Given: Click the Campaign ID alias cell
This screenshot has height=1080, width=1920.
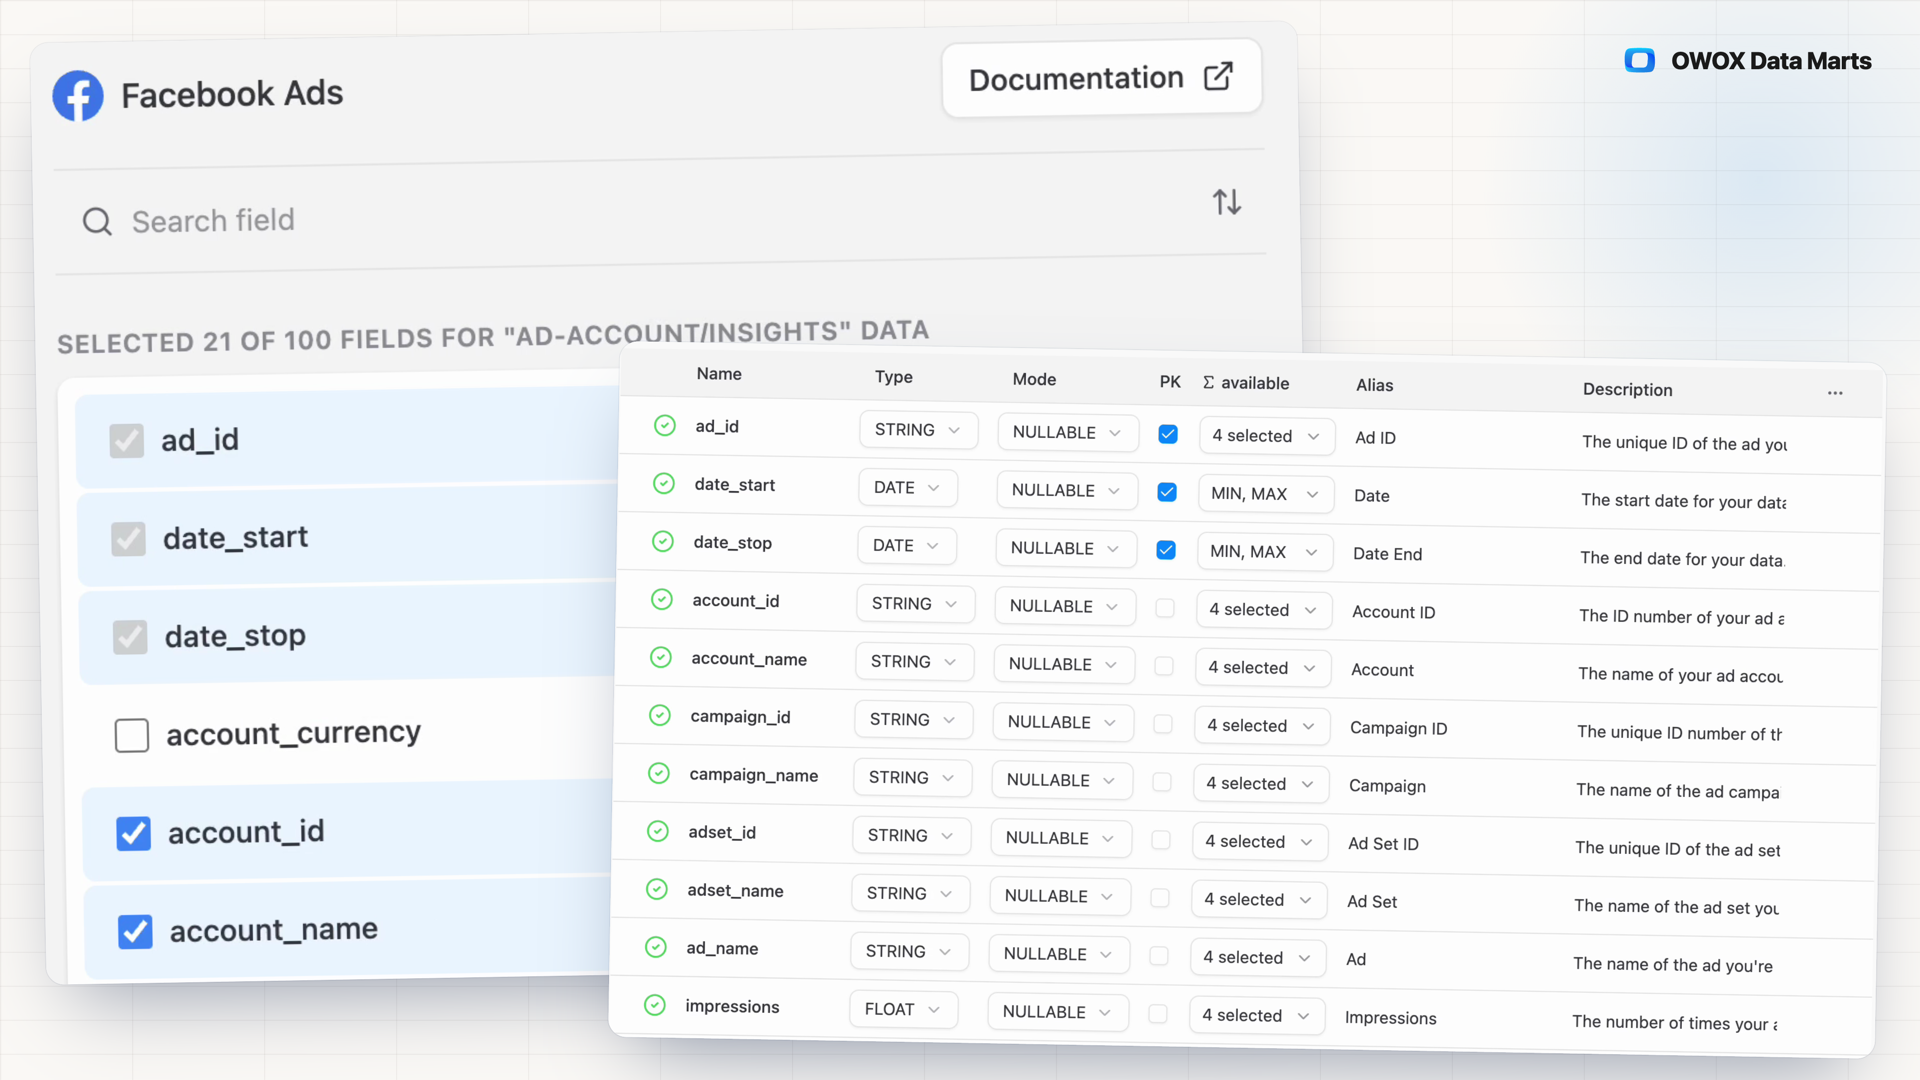Looking at the screenshot, I should 1398,728.
